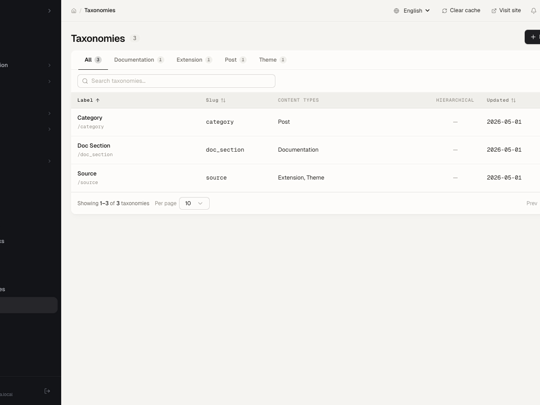Screen dimensions: 540x405
Task: Click the logout icon in sidebar
Action: 47,391
